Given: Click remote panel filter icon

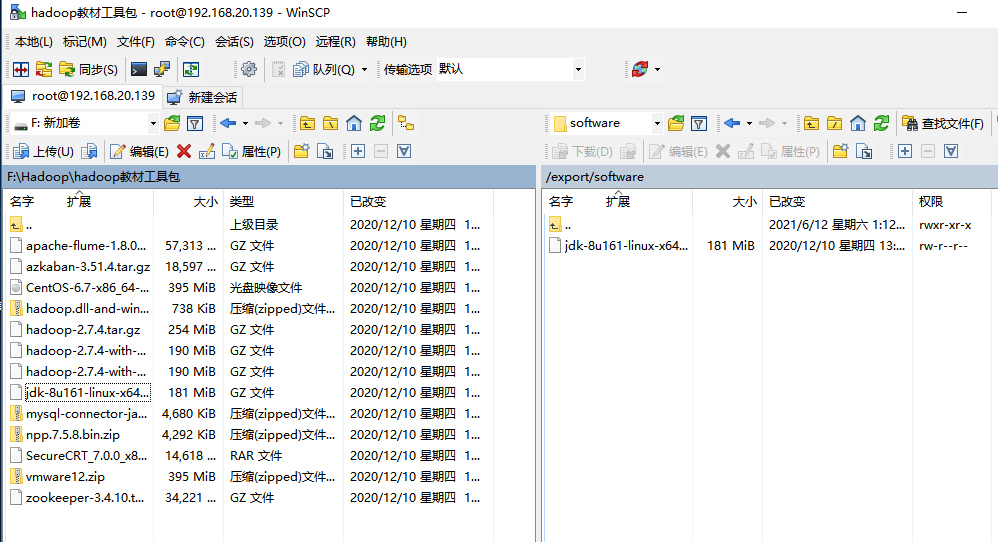Looking at the screenshot, I should [x=699, y=123].
